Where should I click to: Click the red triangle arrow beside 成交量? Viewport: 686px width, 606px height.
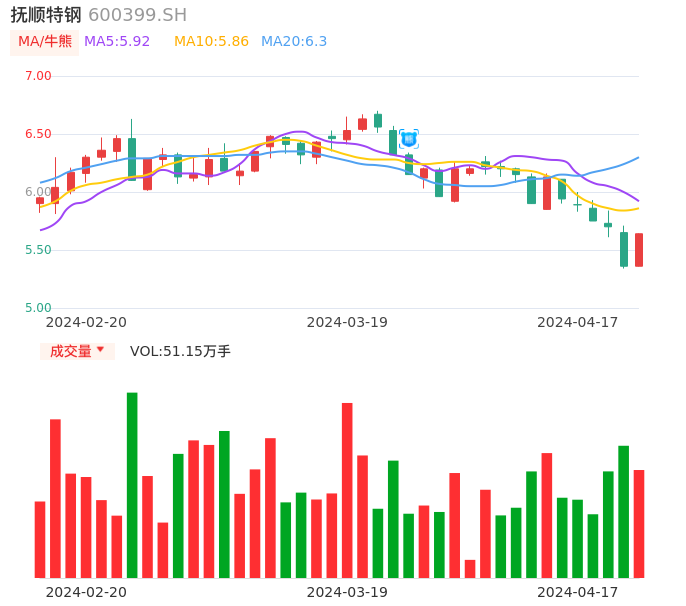click(x=100, y=350)
